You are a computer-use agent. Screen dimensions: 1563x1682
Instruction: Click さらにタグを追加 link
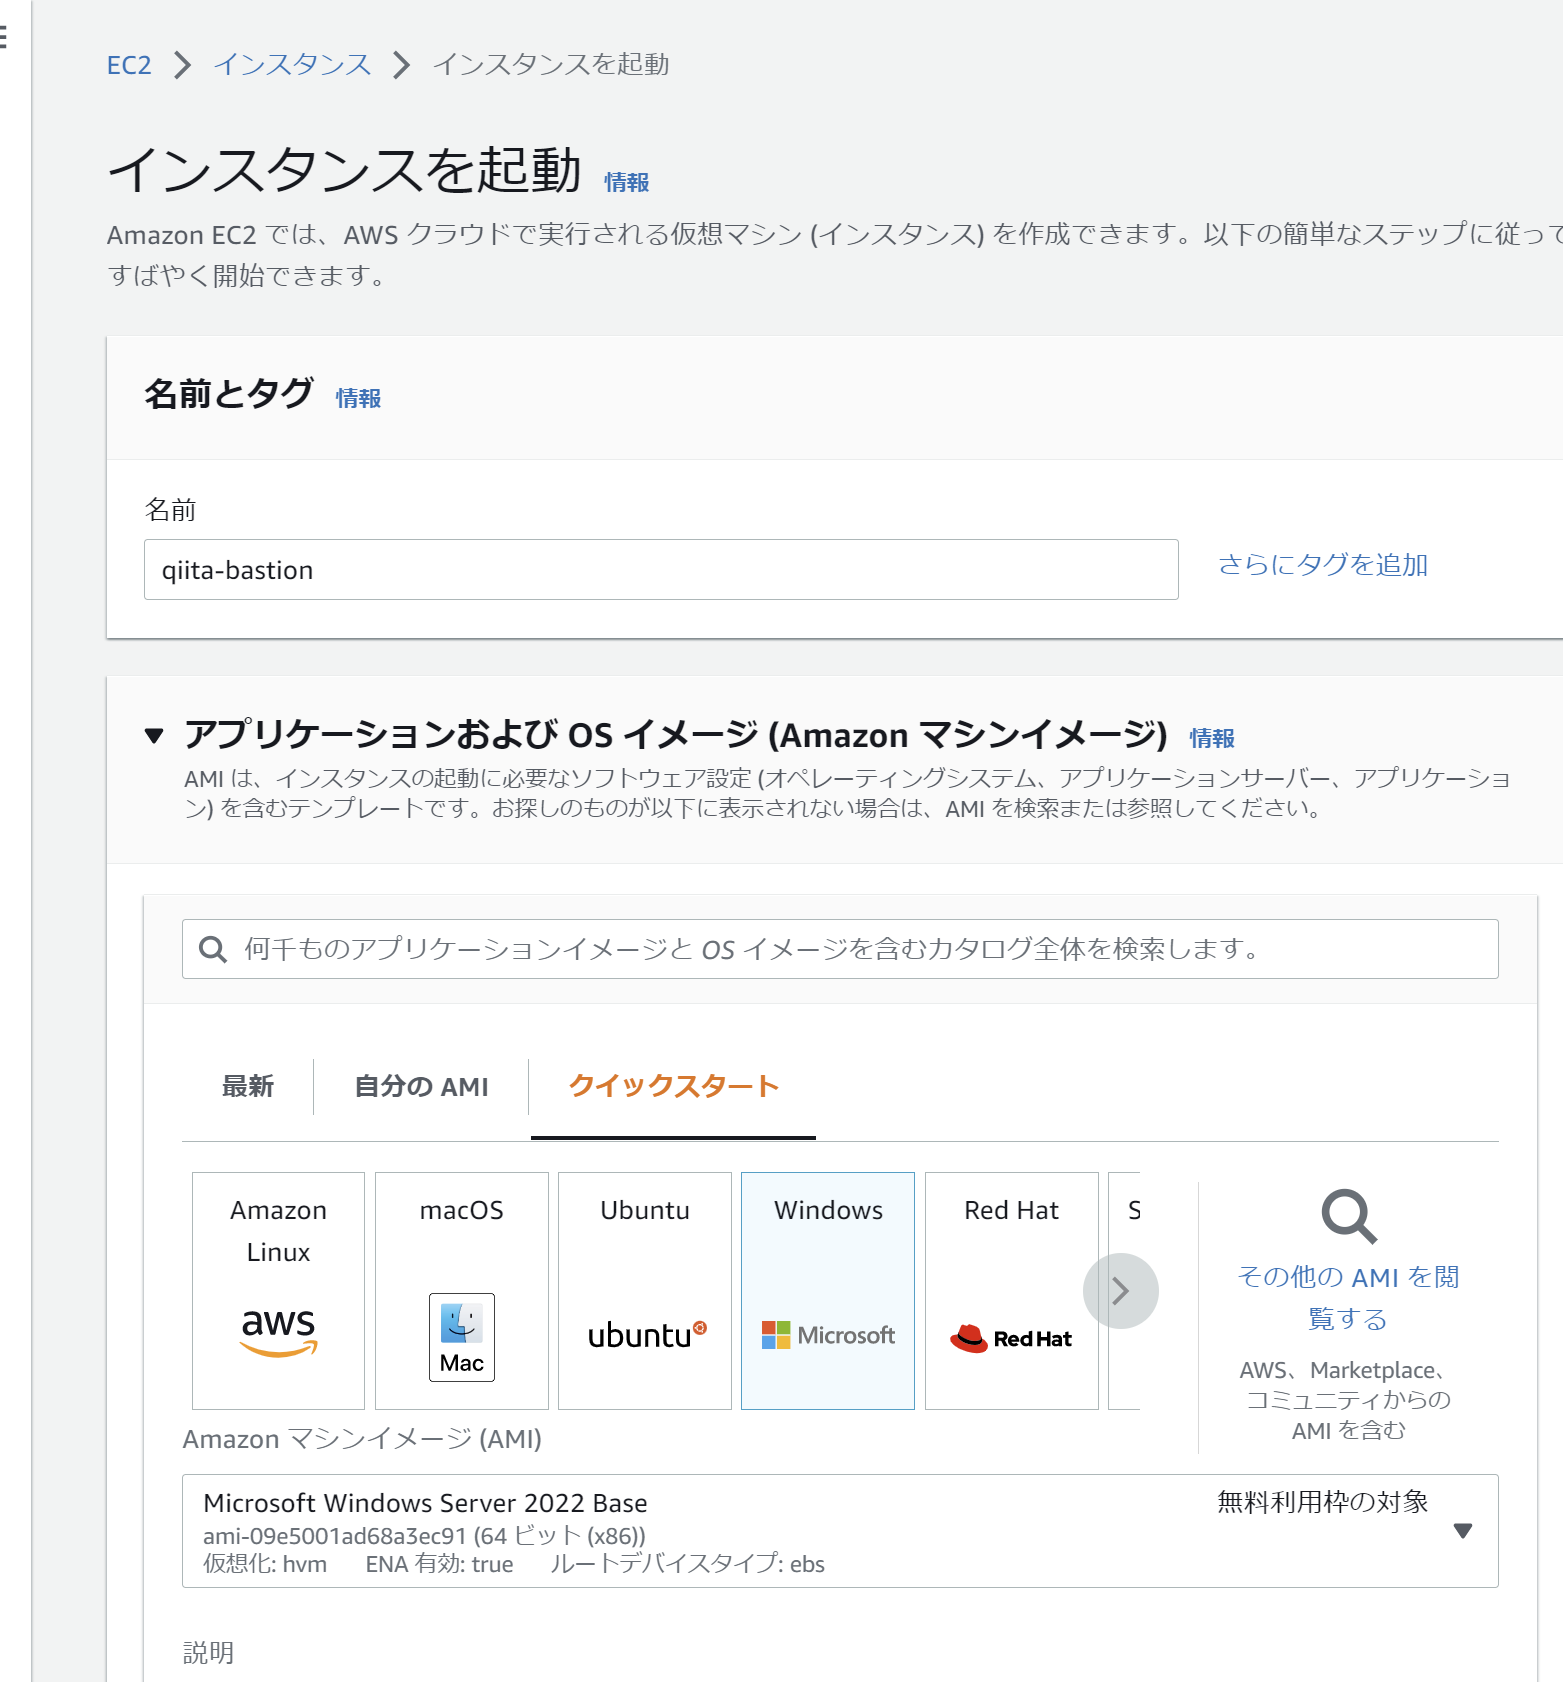(1323, 565)
